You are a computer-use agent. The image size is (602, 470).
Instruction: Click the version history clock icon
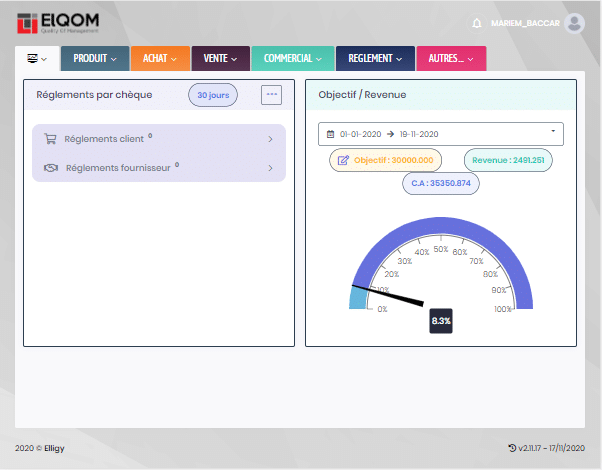(512, 448)
